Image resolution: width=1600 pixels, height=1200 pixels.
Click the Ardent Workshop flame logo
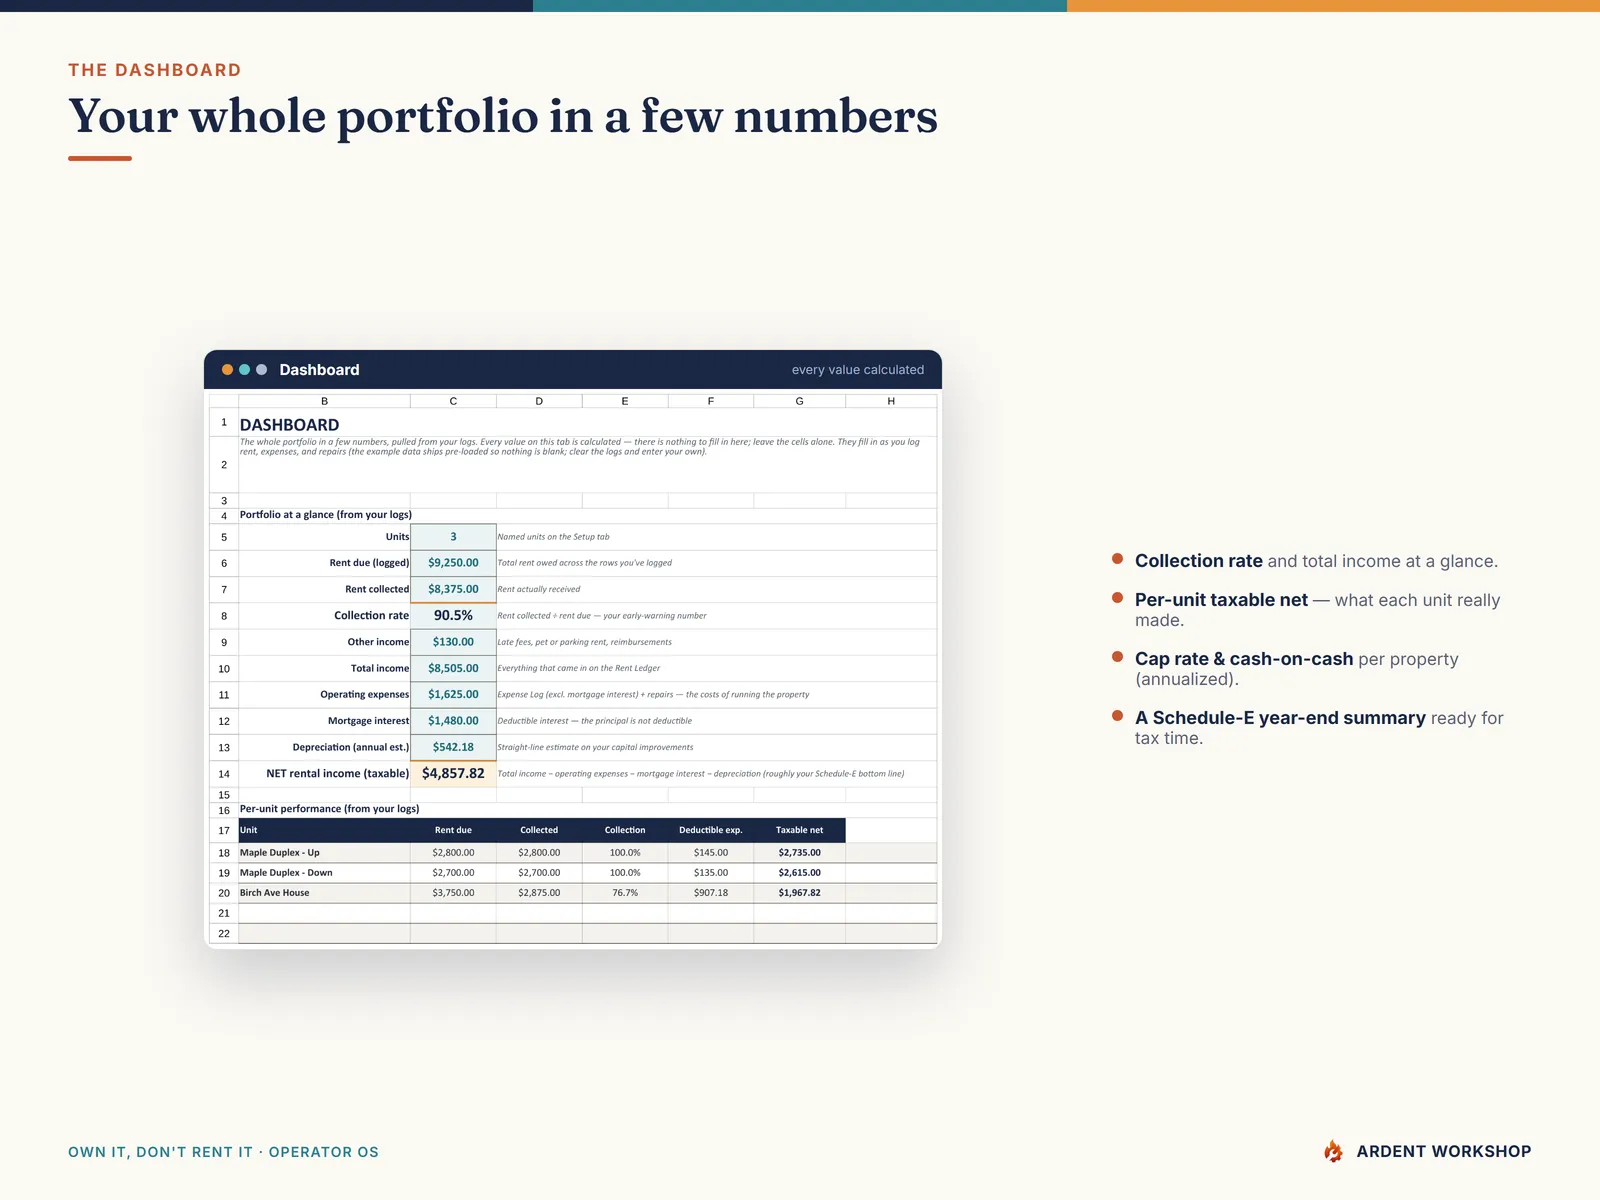point(1333,1151)
